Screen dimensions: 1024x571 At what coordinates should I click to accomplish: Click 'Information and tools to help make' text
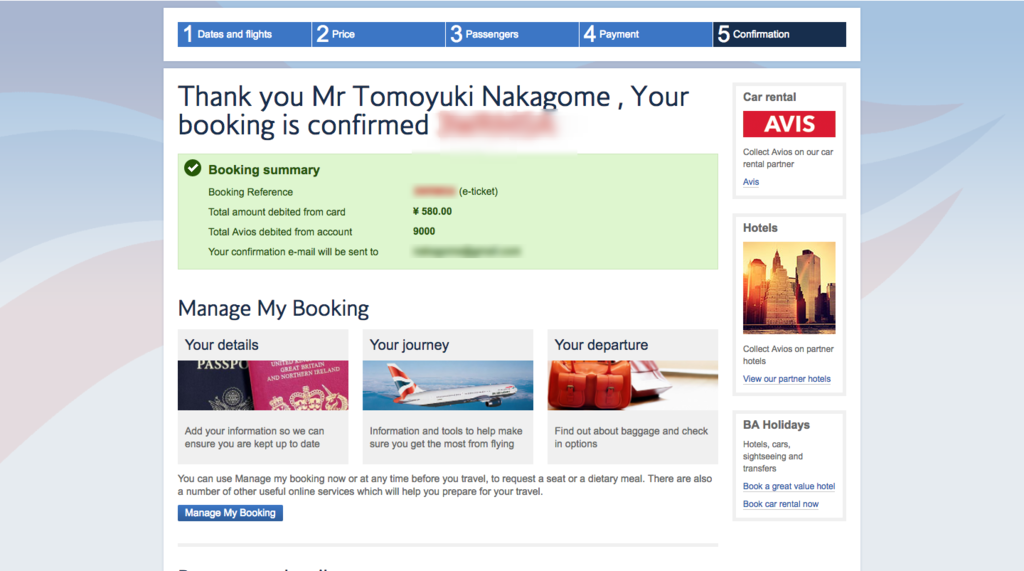pyautogui.click(x=446, y=431)
